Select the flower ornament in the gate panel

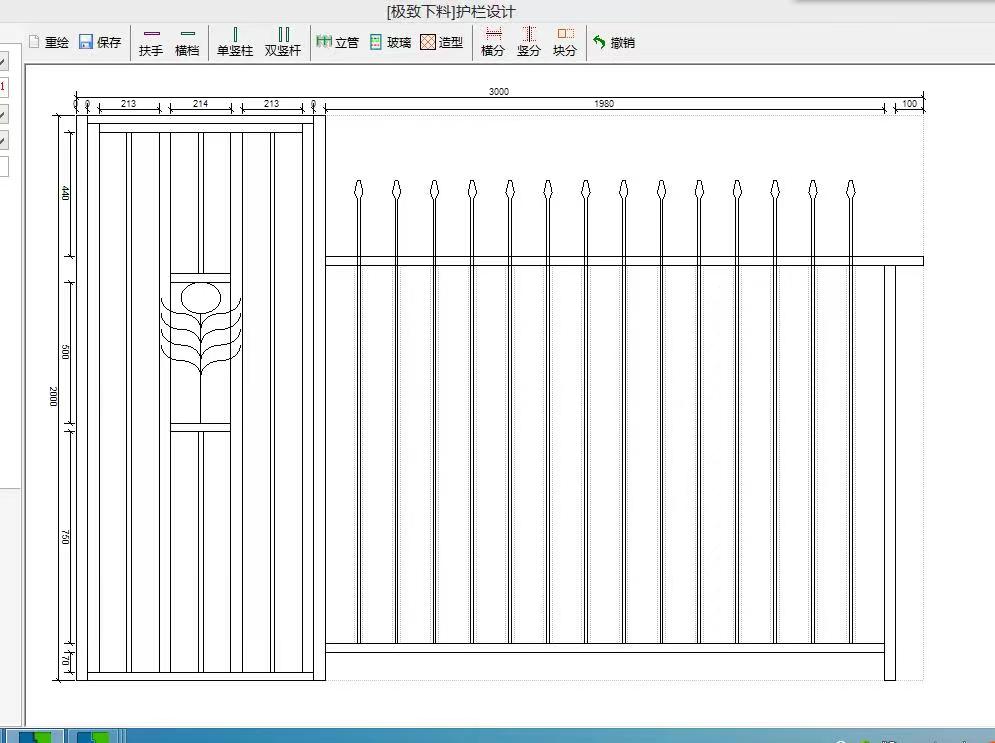pyautogui.click(x=201, y=325)
